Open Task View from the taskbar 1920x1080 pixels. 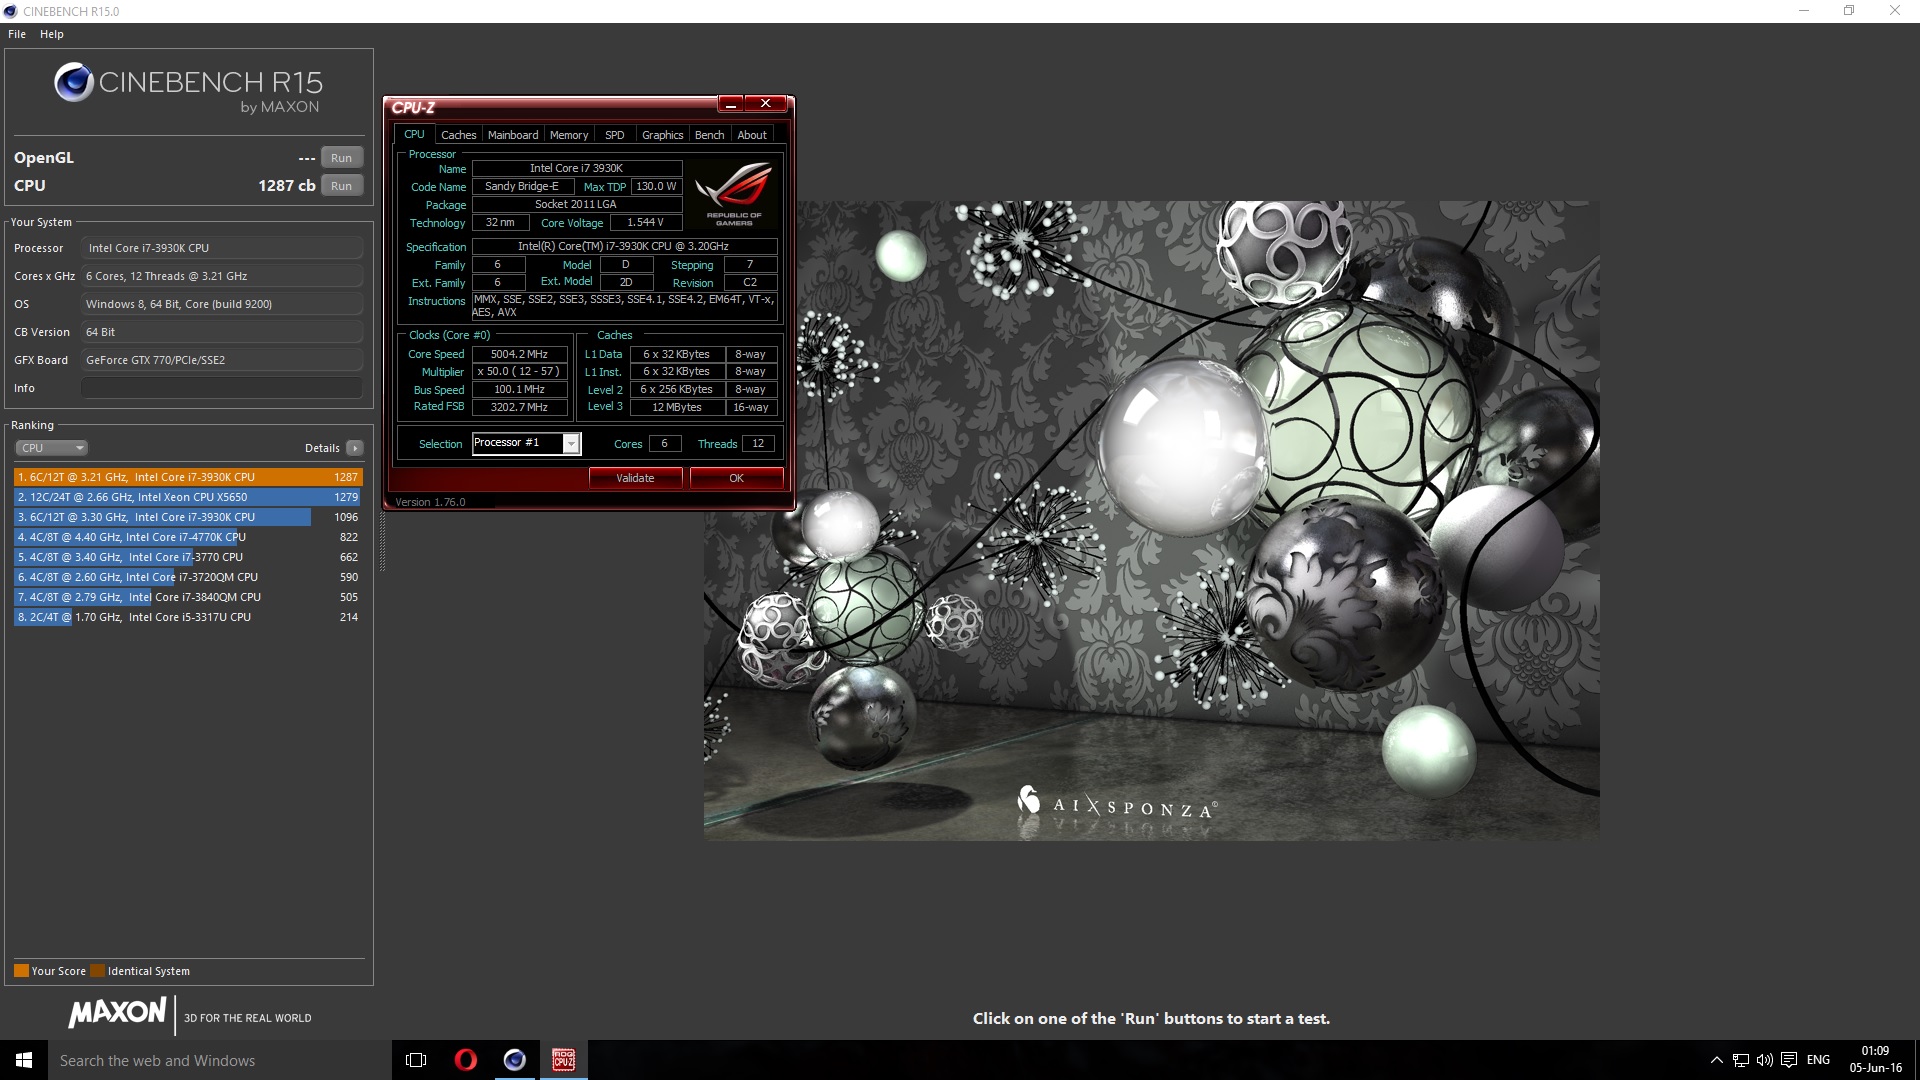tap(415, 1059)
